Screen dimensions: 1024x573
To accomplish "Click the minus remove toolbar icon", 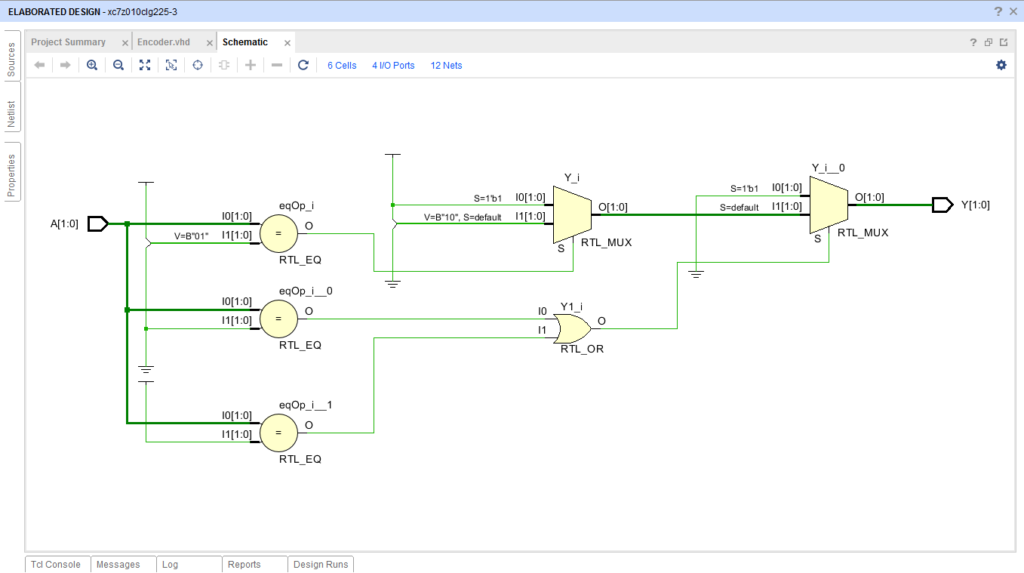I will [277, 65].
